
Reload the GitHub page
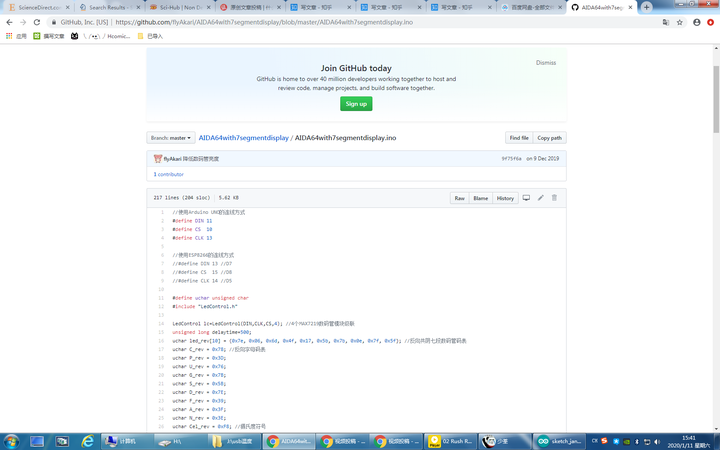(37, 22)
